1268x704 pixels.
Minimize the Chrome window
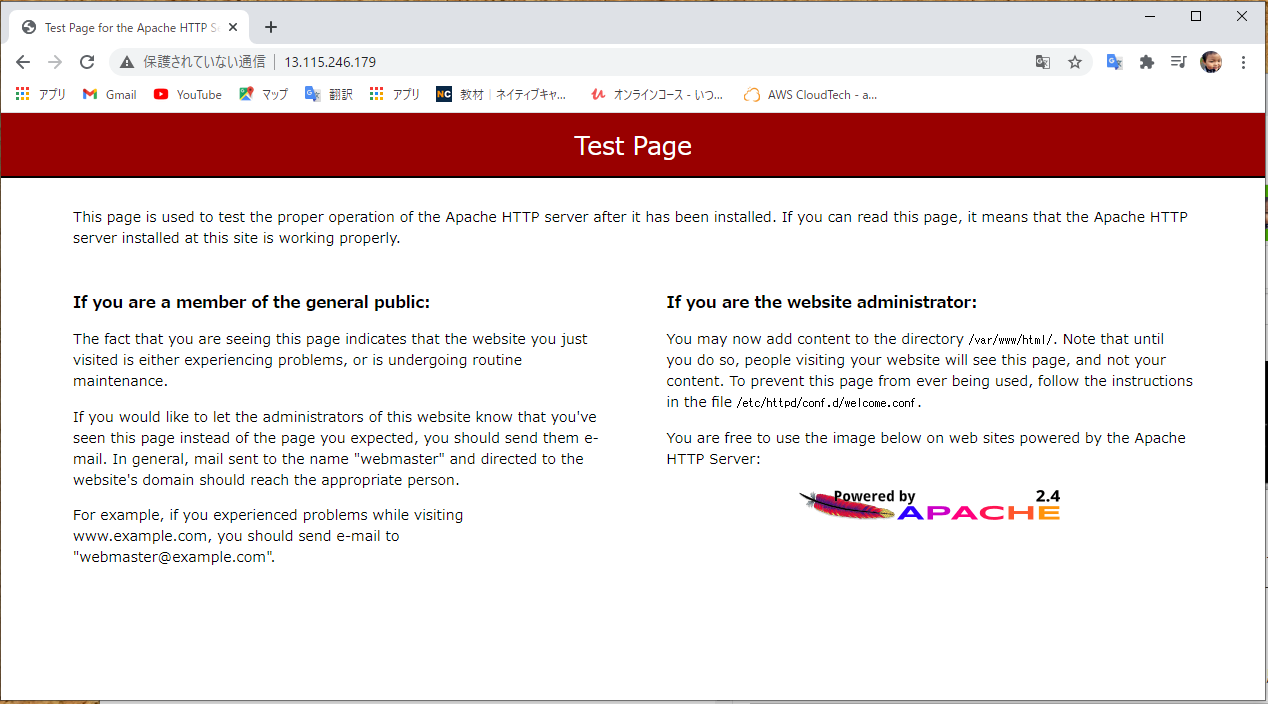pos(1150,16)
